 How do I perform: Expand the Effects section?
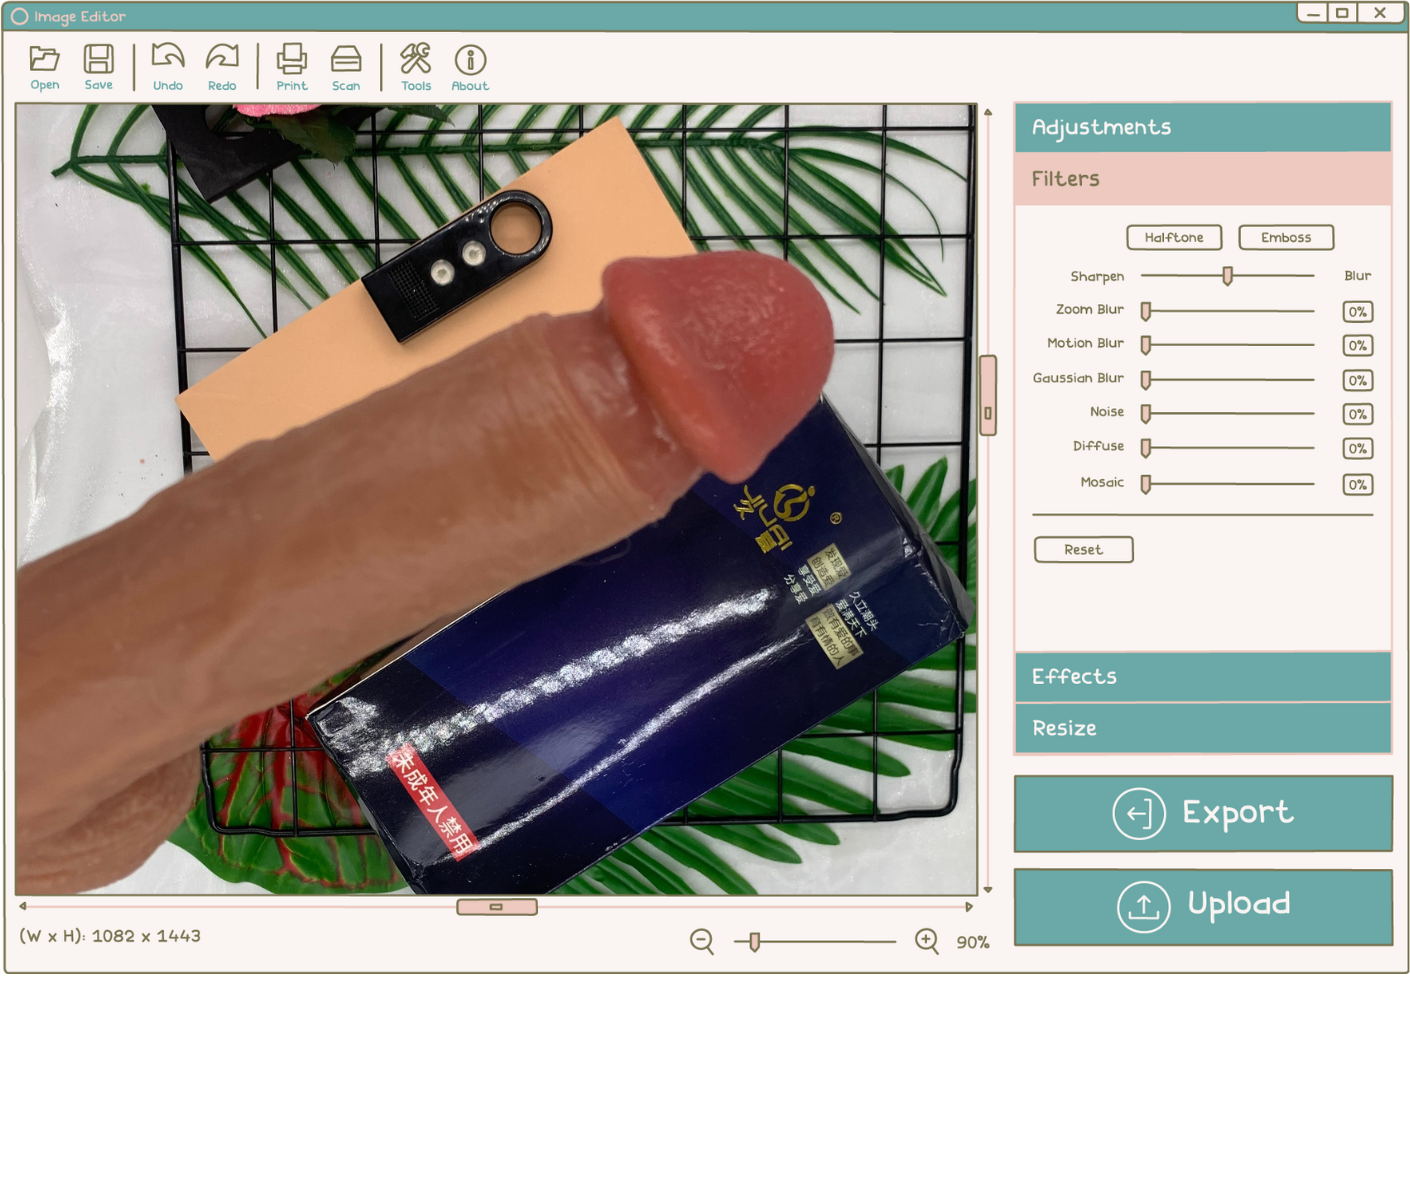click(1202, 677)
